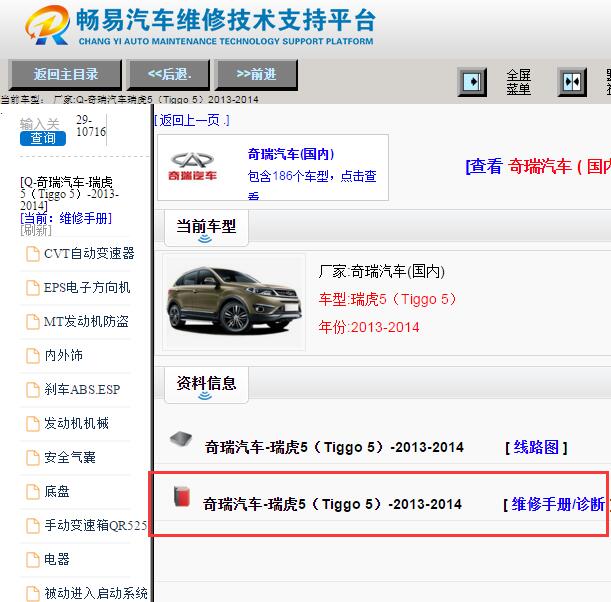Click the wifi-like arrow under 当前车型 tab

[205, 239]
